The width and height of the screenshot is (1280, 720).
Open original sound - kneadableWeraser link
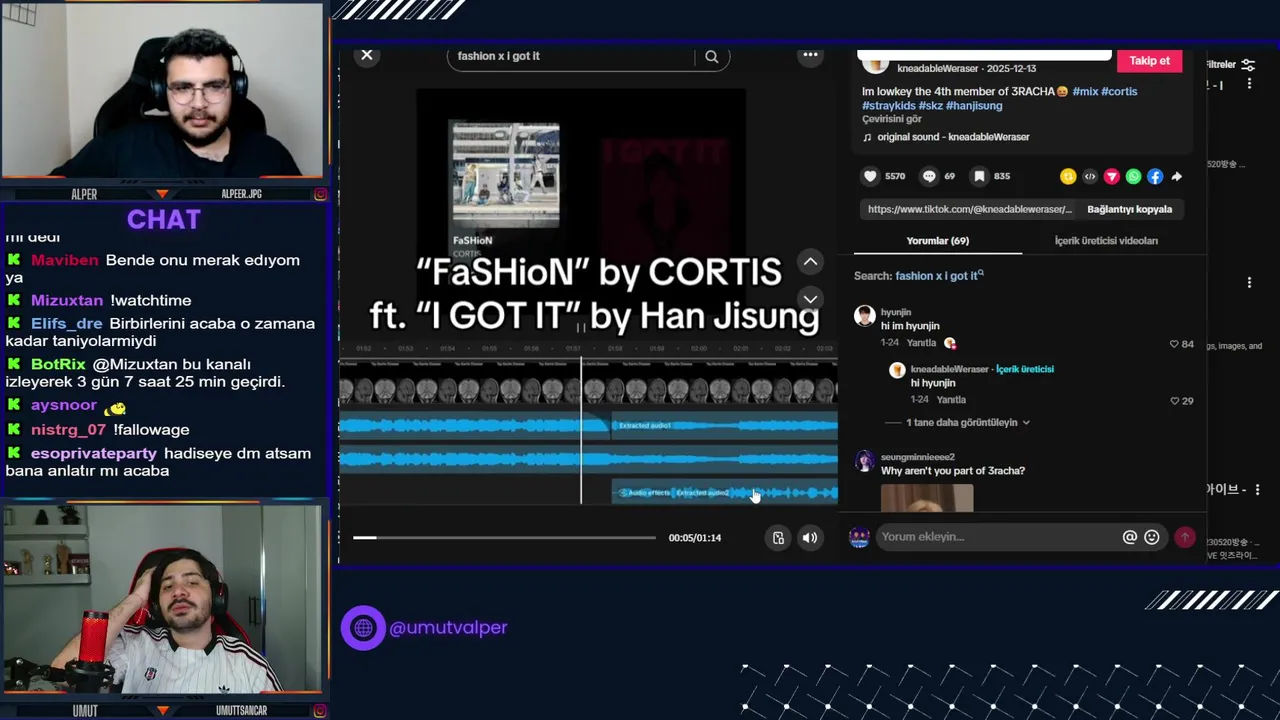[953, 137]
